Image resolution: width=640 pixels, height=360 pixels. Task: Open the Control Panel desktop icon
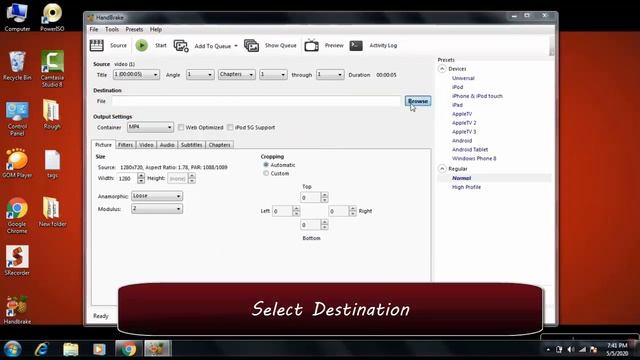pos(17,119)
